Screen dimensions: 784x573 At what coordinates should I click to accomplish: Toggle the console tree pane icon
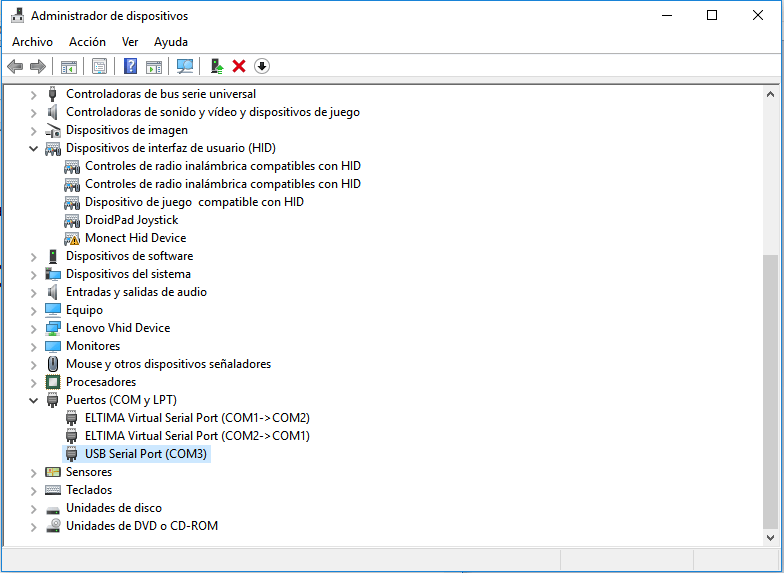(x=68, y=66)
